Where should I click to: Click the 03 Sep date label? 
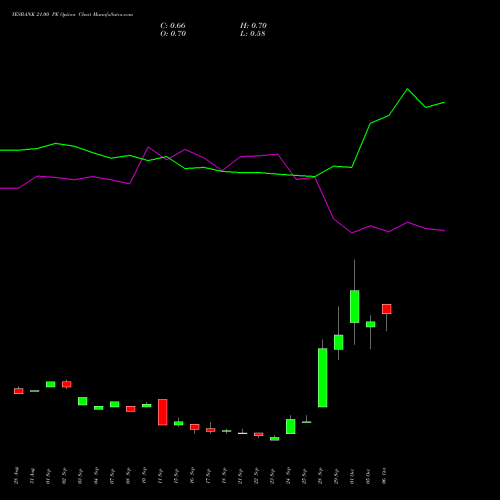pos(80,476)
